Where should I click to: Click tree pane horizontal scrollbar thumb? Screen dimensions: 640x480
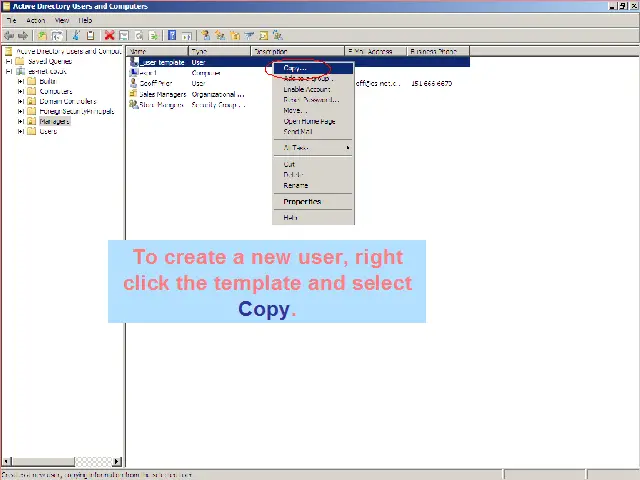tap(43, 462)
